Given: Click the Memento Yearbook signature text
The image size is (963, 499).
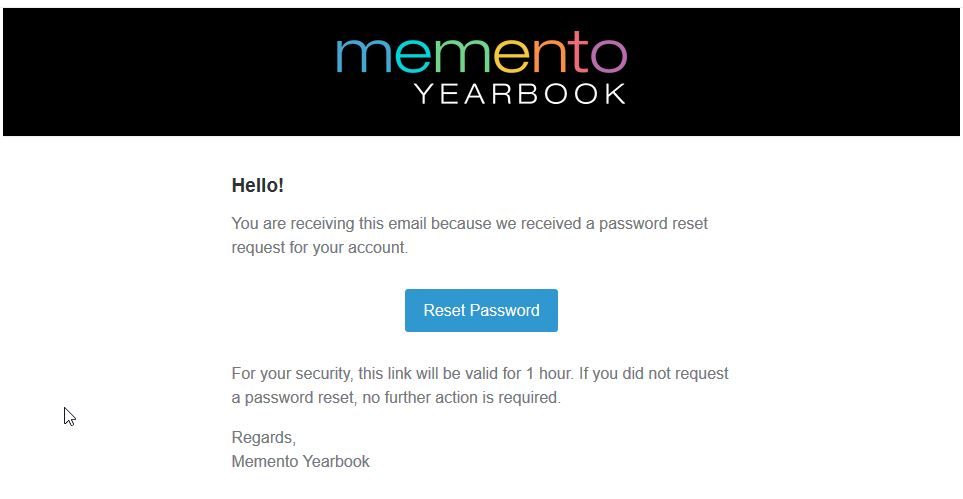Looking at the screenshot, I should [300, 462].
